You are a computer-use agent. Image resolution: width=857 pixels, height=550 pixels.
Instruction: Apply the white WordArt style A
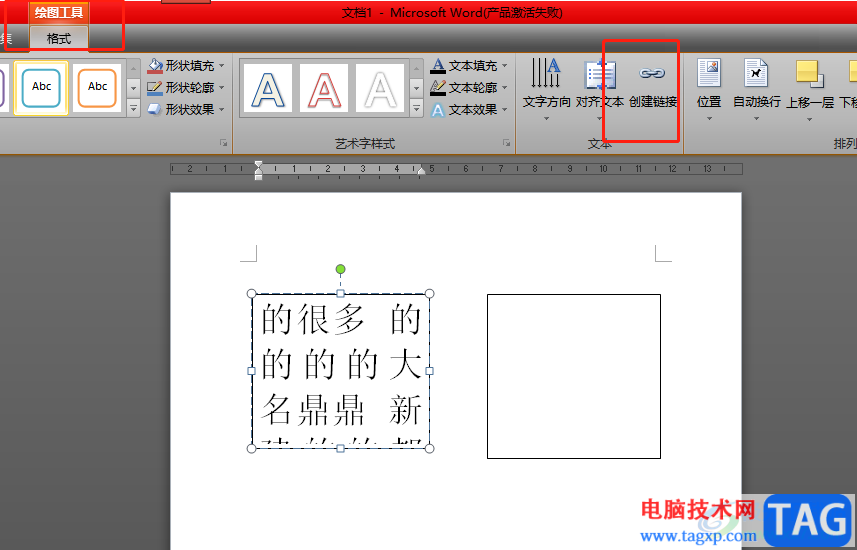pyautogui.click(x=380, y=88)
